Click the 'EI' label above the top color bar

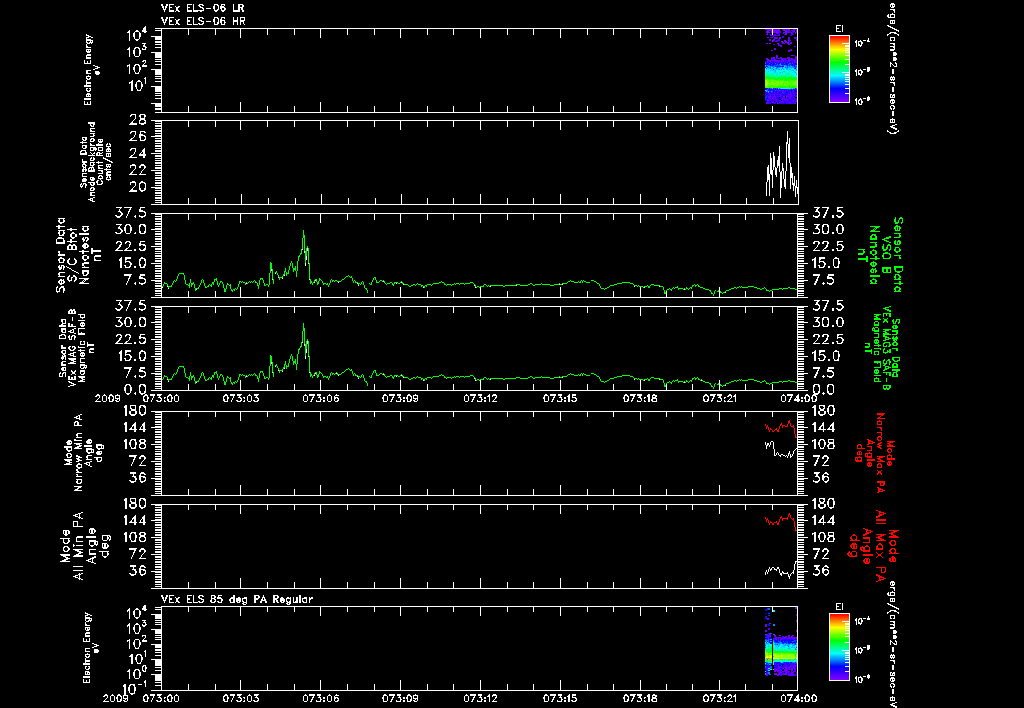click(x=839, y=29)
